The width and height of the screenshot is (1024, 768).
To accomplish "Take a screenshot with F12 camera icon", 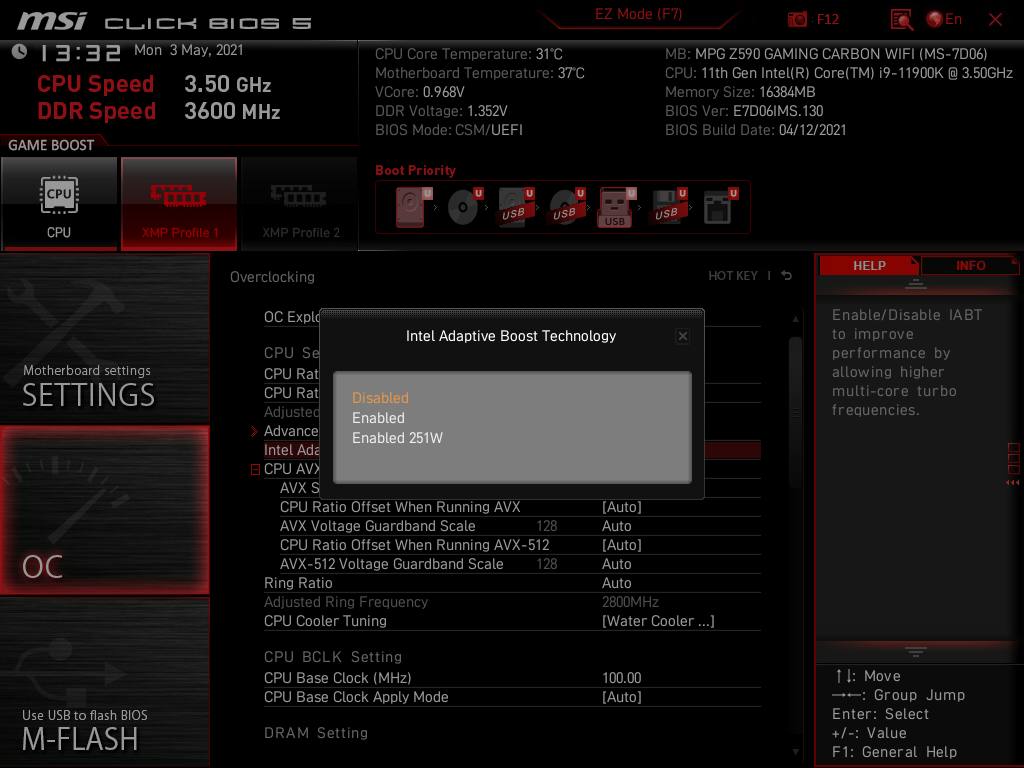I will pos(797,20).
